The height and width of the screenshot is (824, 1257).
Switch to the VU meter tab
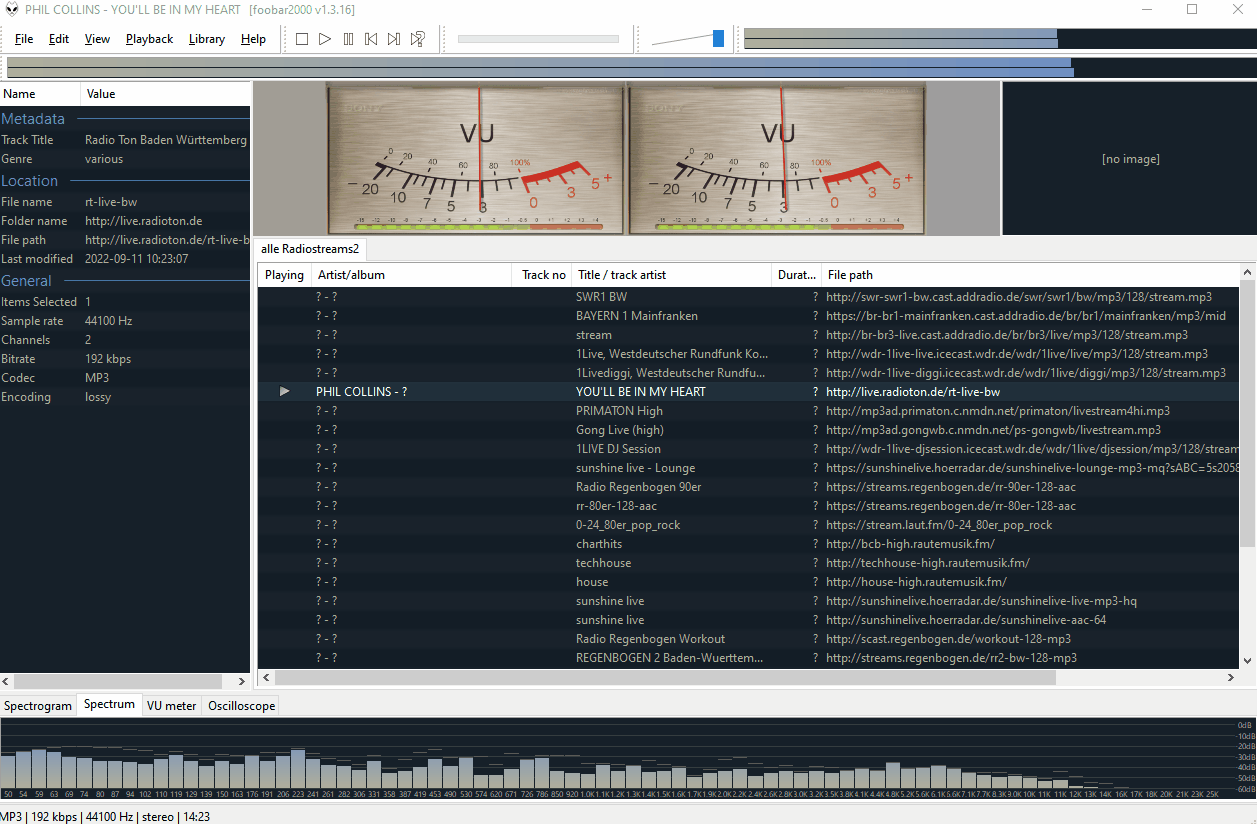pyautogui.click(x=171, y=705)
